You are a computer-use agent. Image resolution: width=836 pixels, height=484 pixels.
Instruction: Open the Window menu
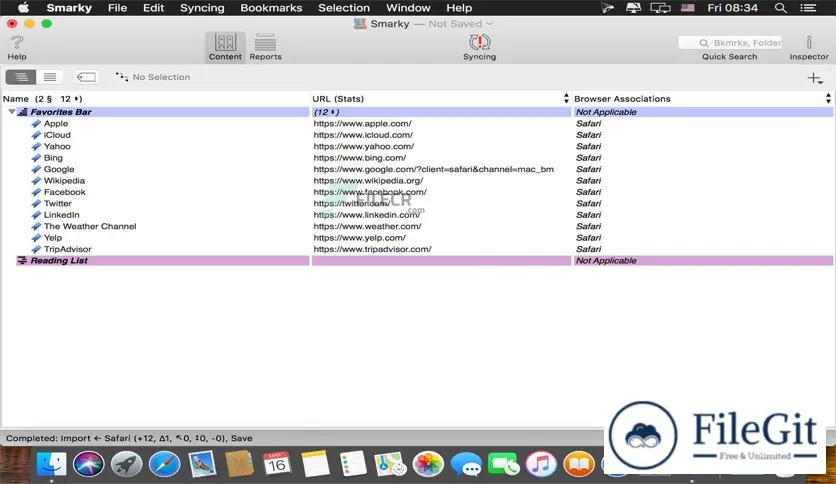pos(408,8)
